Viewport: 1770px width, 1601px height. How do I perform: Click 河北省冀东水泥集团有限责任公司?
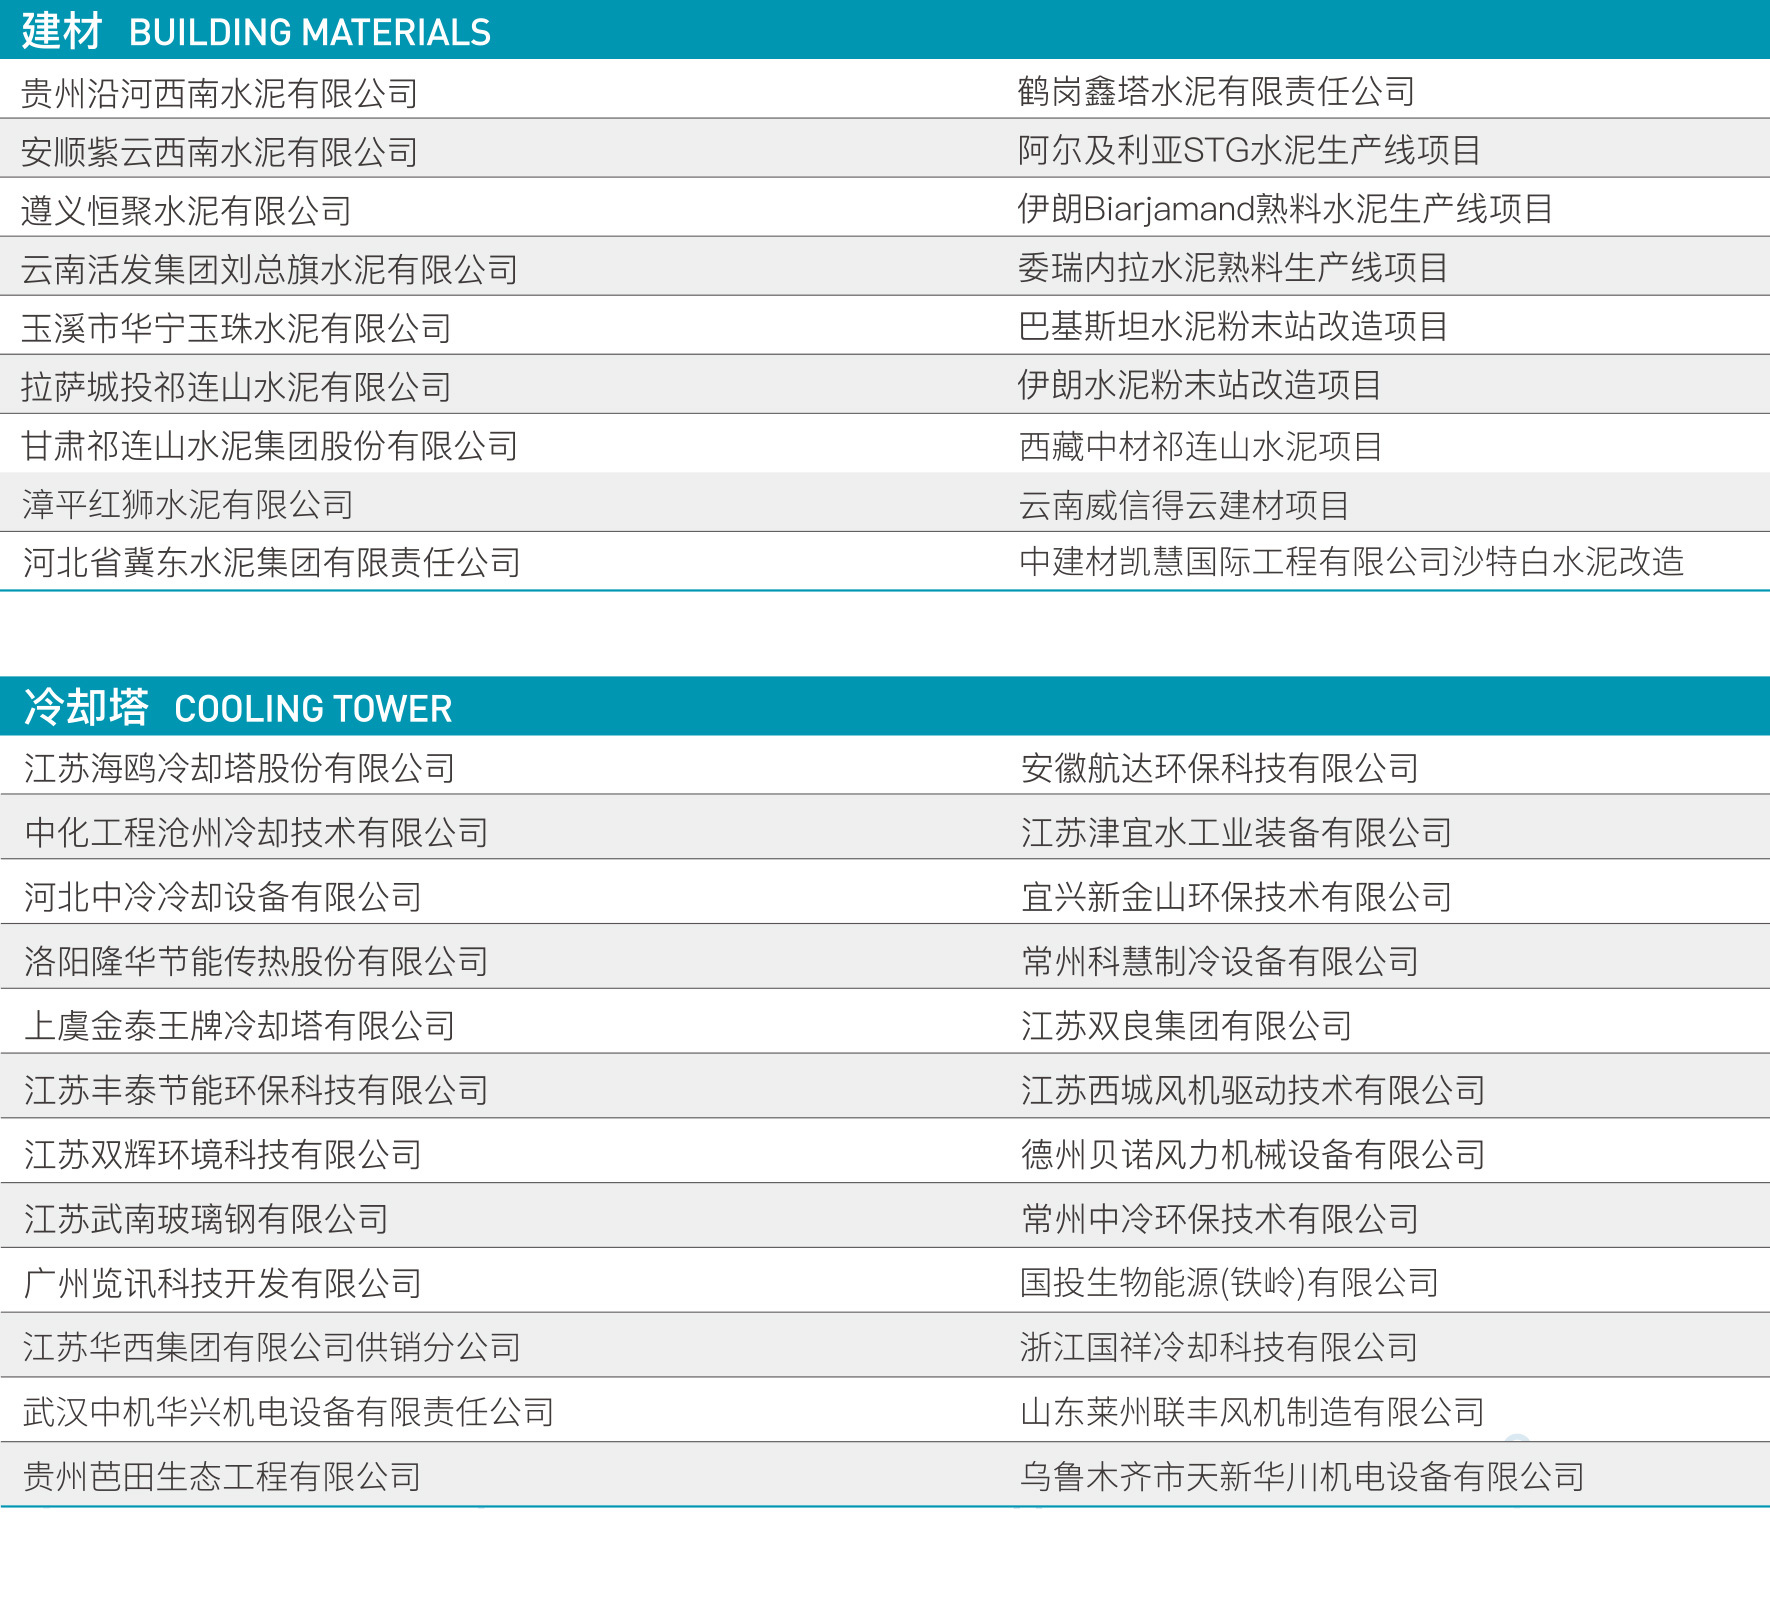pos(272,562)
